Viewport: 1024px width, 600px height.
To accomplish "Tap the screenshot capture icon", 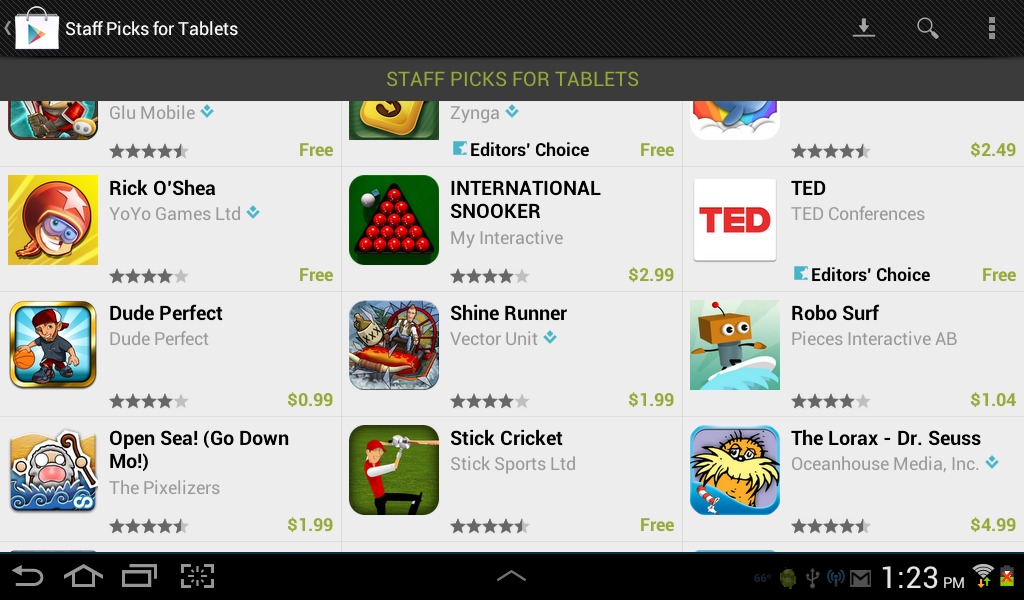I will 197,576.
